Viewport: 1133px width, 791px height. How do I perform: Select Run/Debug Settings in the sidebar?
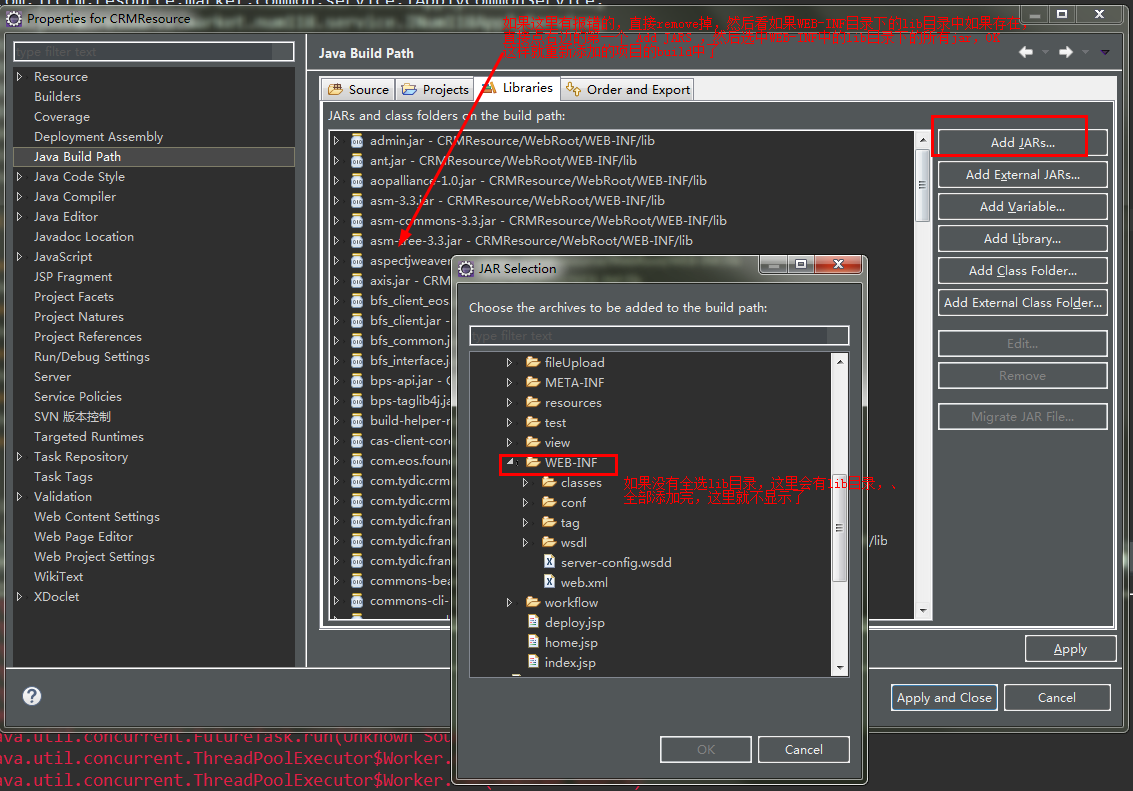pos(92,357)
